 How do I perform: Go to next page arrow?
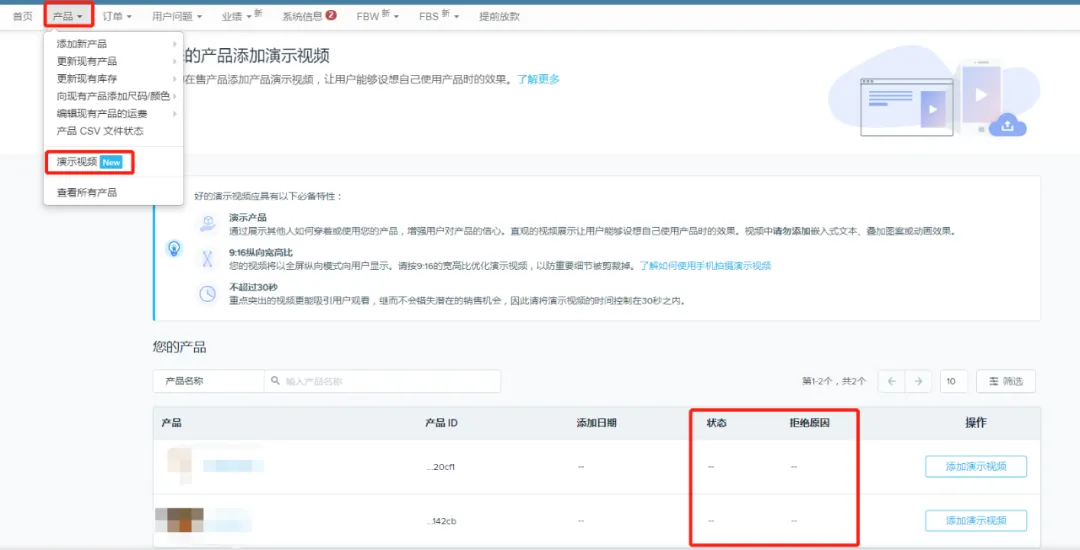click(918, 381)
